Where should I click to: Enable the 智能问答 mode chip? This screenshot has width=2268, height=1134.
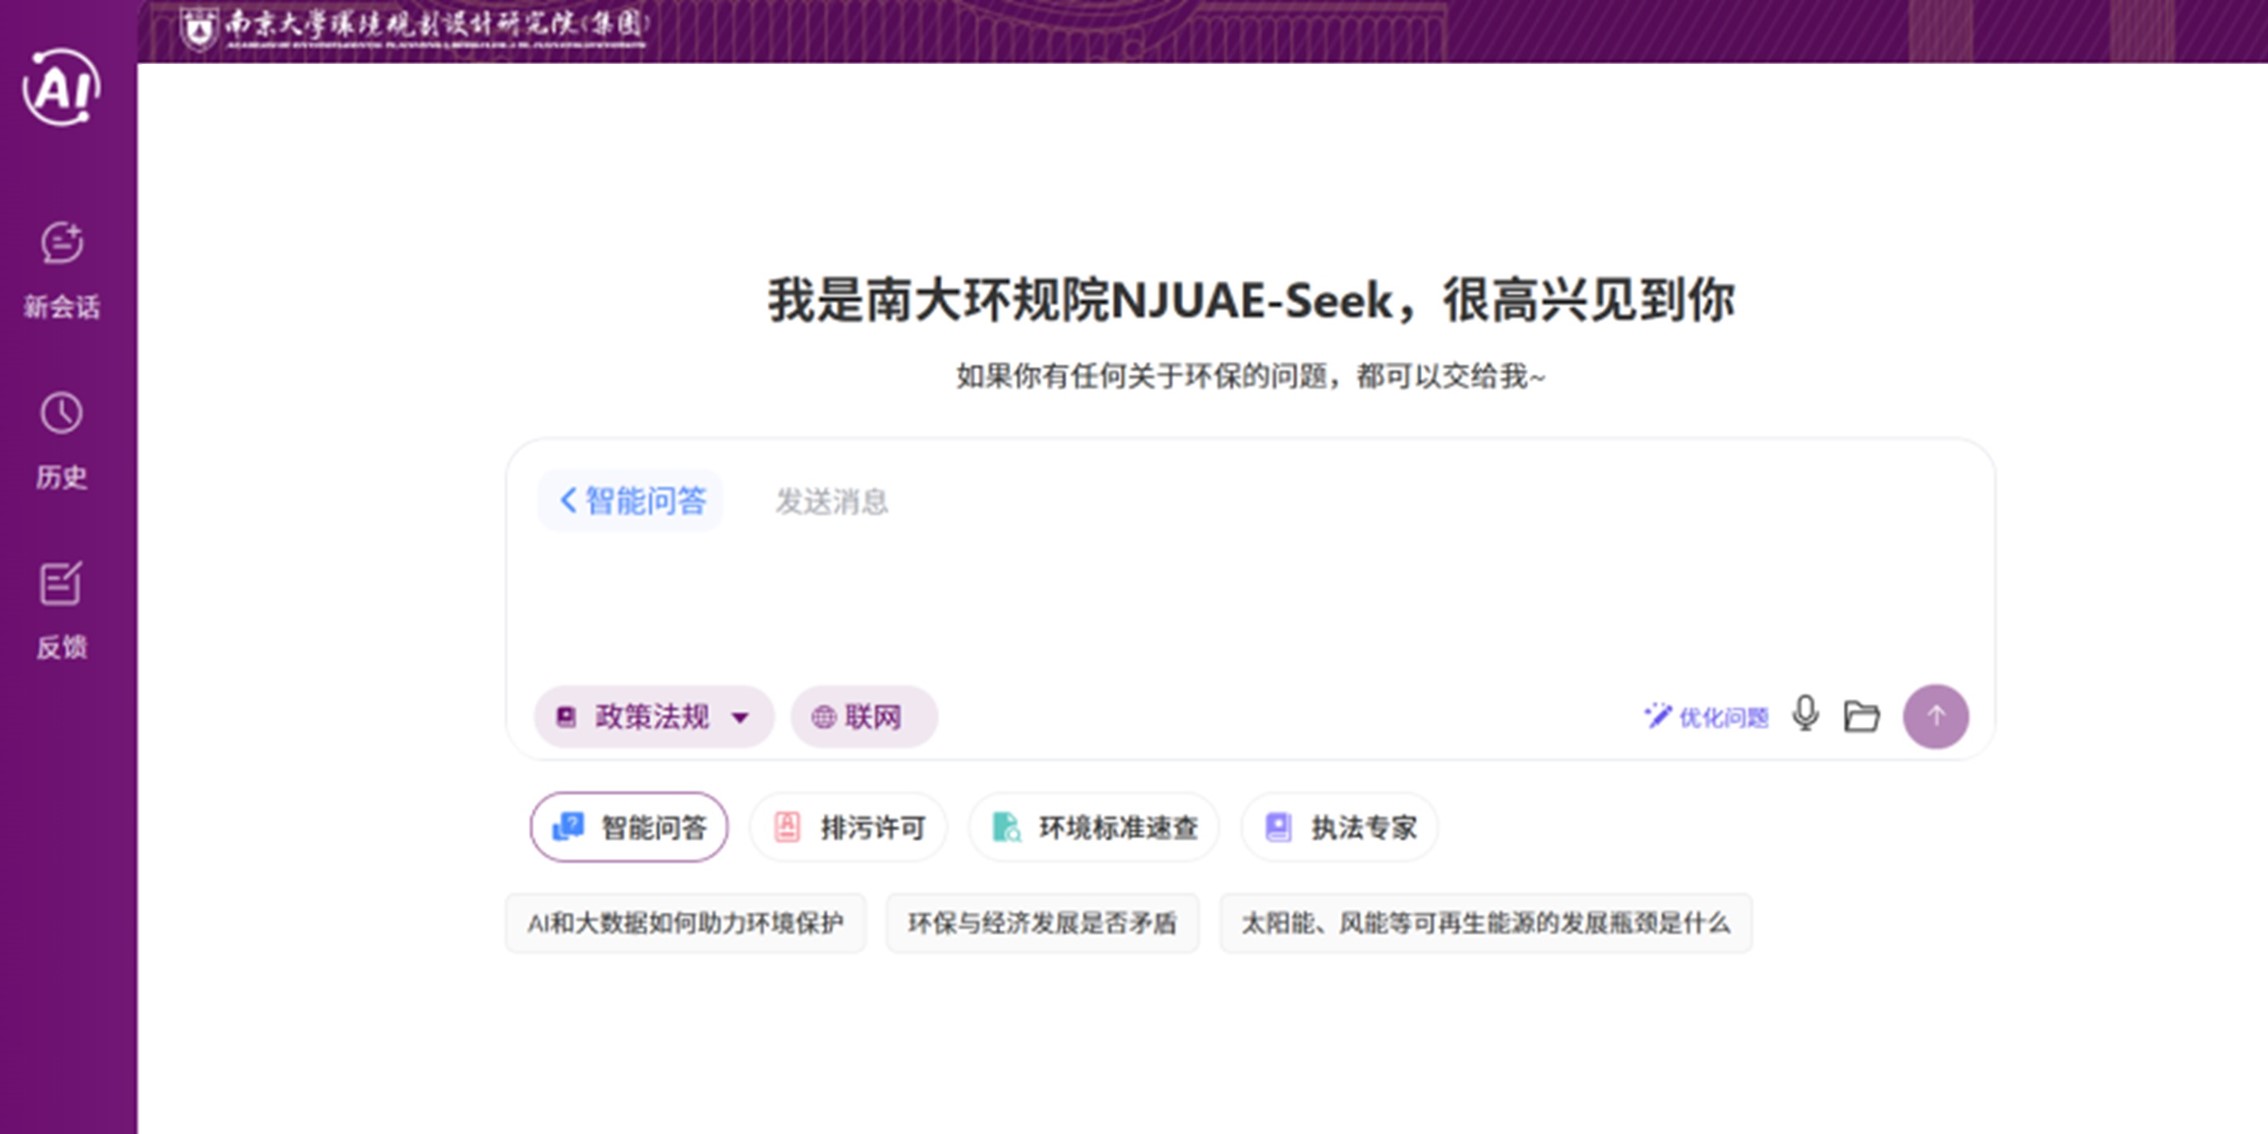click(628, 827)
